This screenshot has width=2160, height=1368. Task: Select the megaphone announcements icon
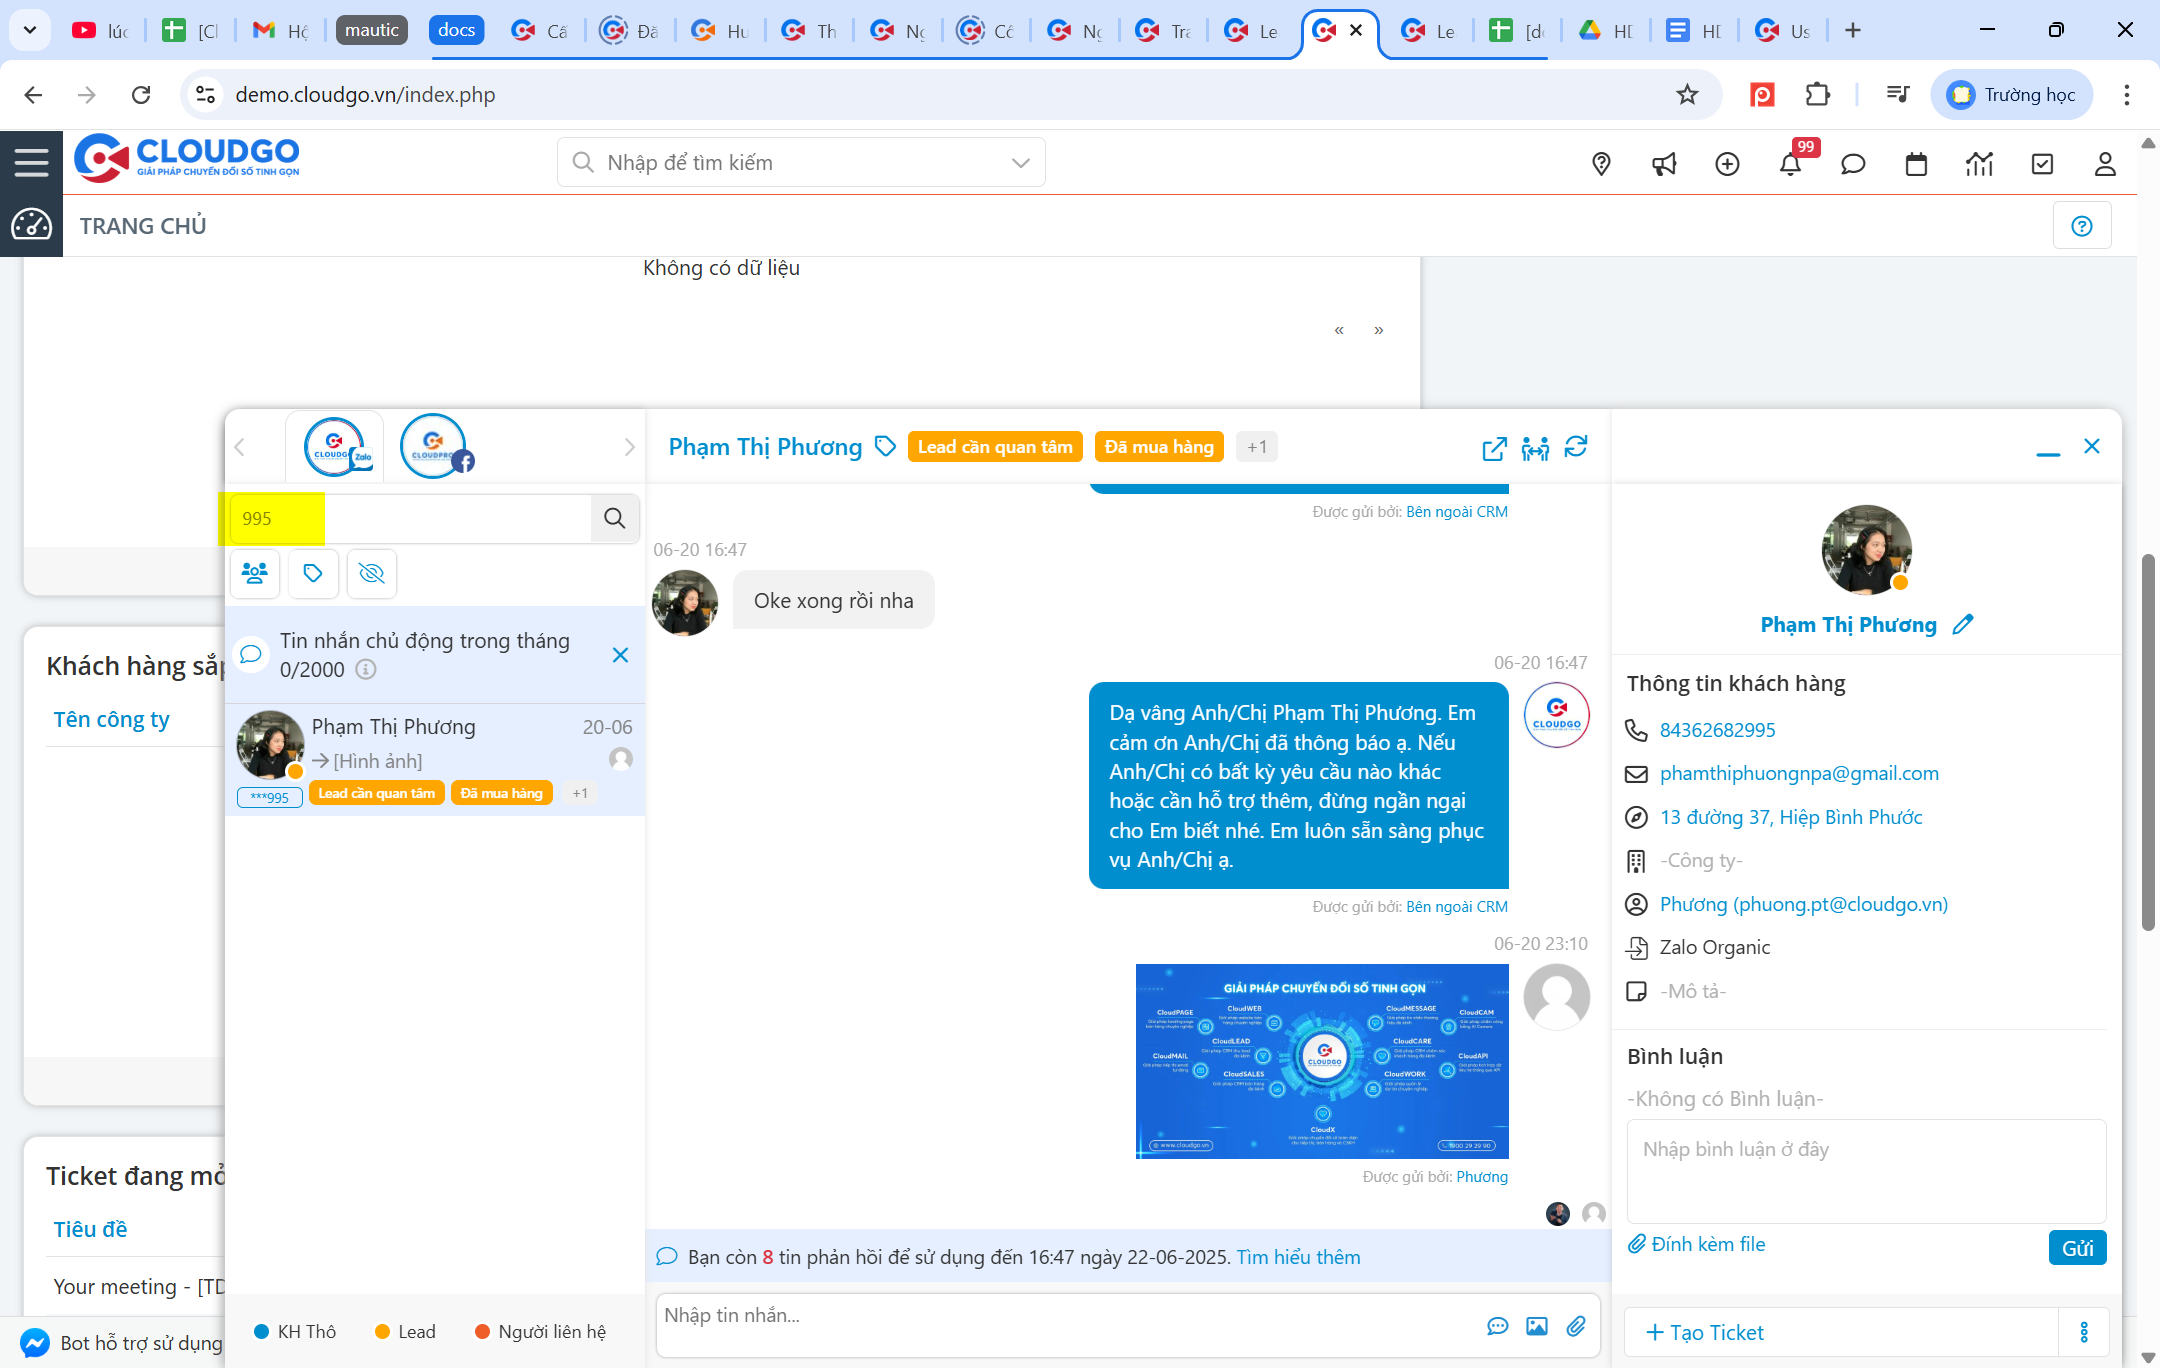pos(1664,163)
